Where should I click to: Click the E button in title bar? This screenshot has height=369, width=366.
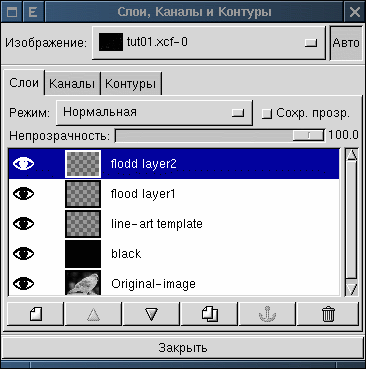(x=33, y=12)
